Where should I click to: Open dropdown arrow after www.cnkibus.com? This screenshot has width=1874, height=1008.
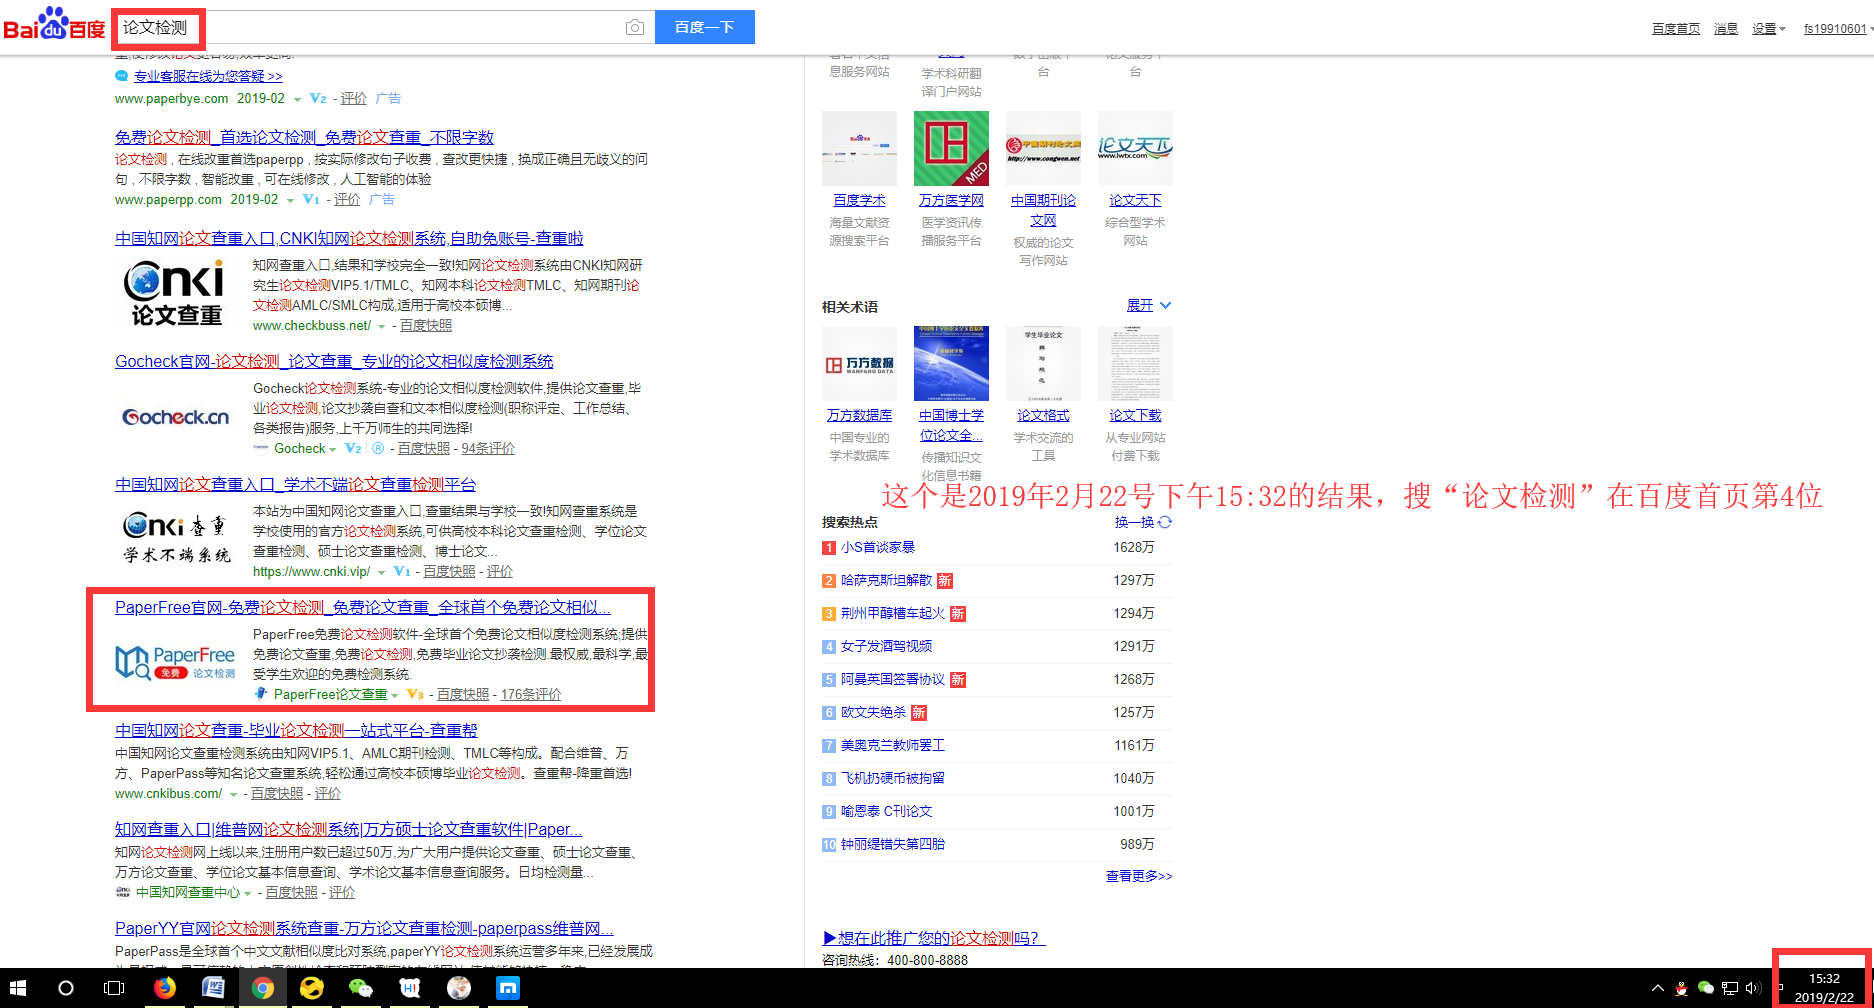[x=233, y=794]
